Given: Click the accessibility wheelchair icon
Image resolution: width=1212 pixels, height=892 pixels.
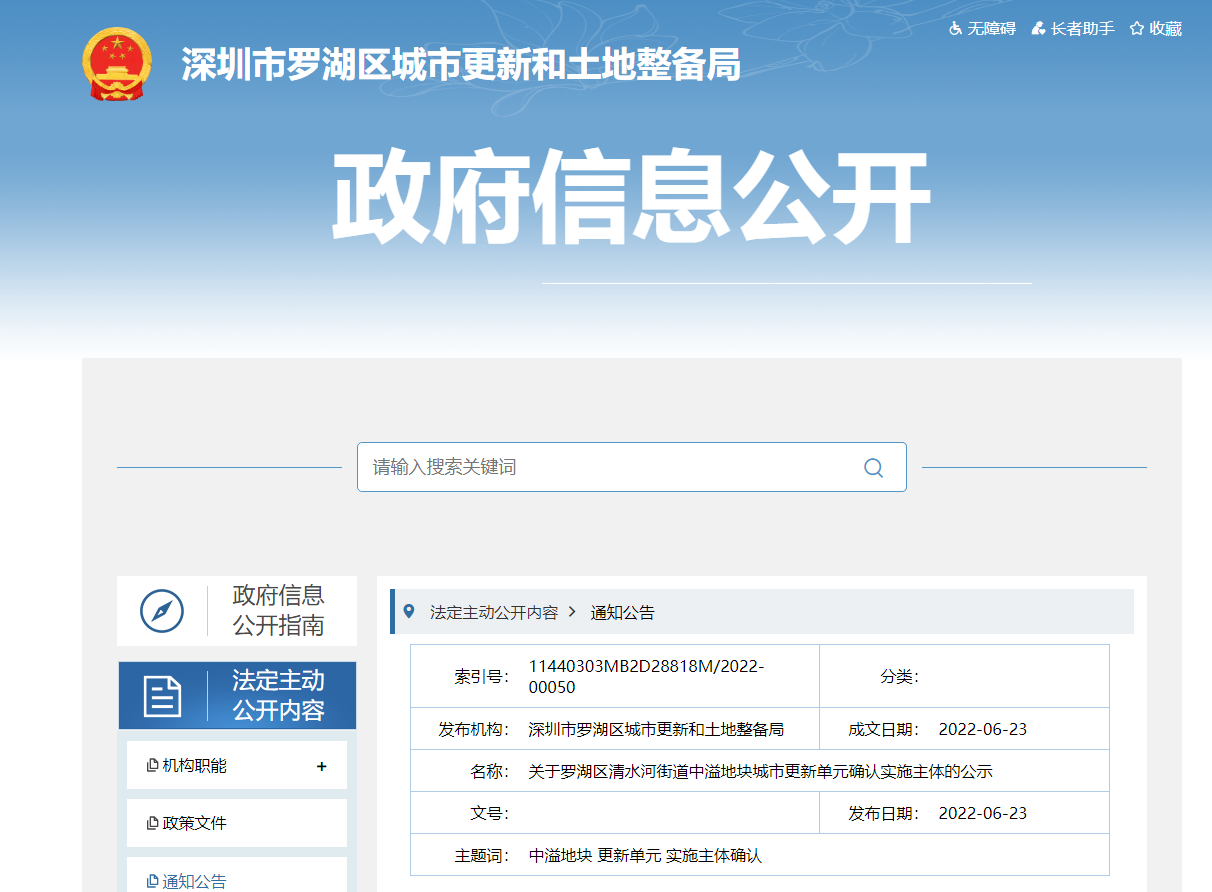Looking at the screenshot, I should coord(955,29).
